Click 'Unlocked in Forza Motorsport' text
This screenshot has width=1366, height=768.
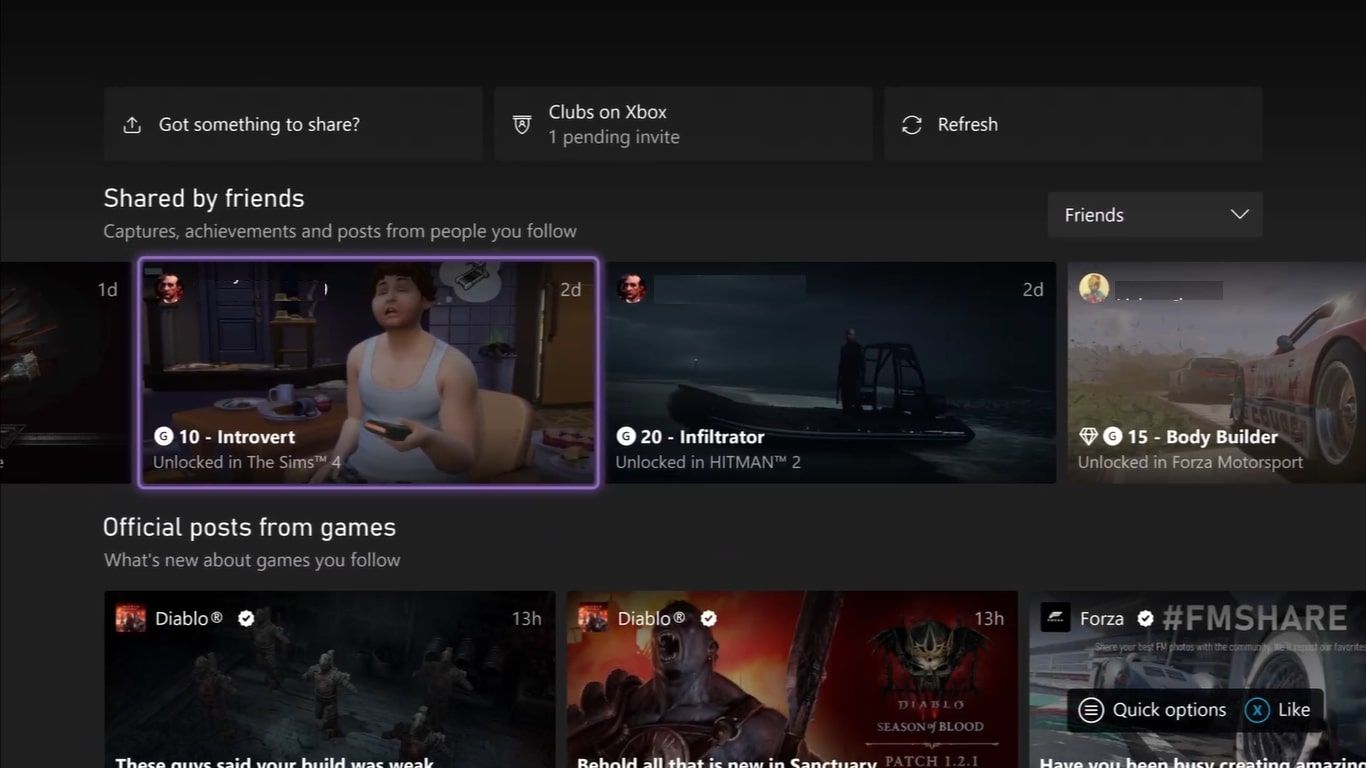pyautogui.click(x=1190, y=462)
